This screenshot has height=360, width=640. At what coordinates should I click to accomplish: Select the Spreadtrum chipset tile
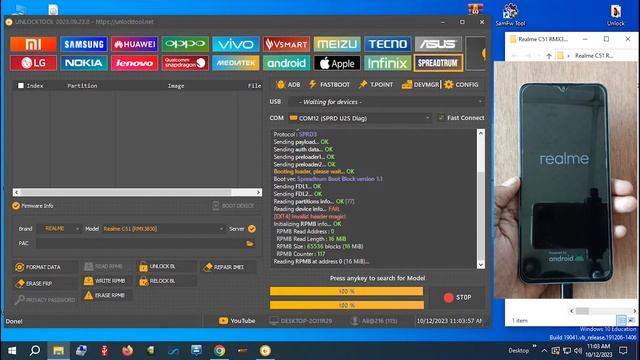click(x=438, y=63)
